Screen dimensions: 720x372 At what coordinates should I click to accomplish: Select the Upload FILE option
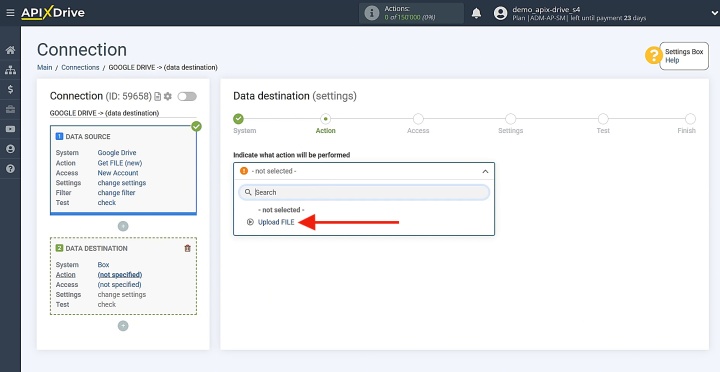pos(276,222)
